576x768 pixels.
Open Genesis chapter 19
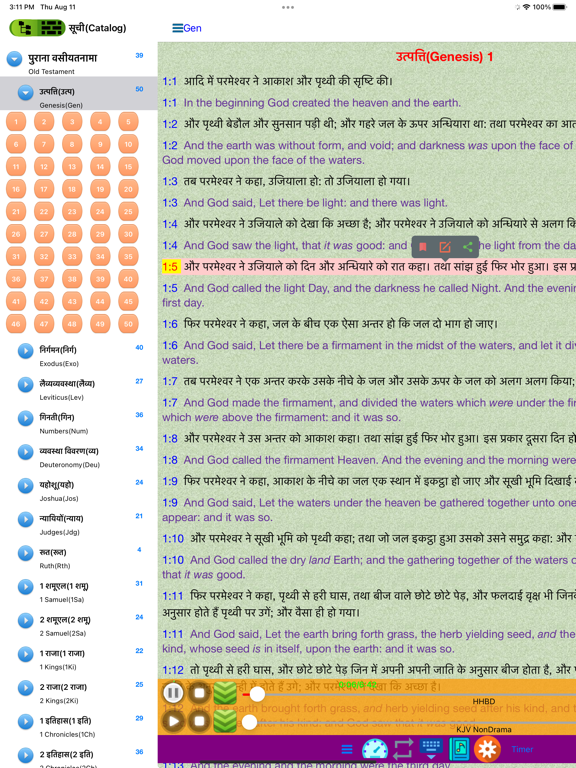tap(100, 189)
